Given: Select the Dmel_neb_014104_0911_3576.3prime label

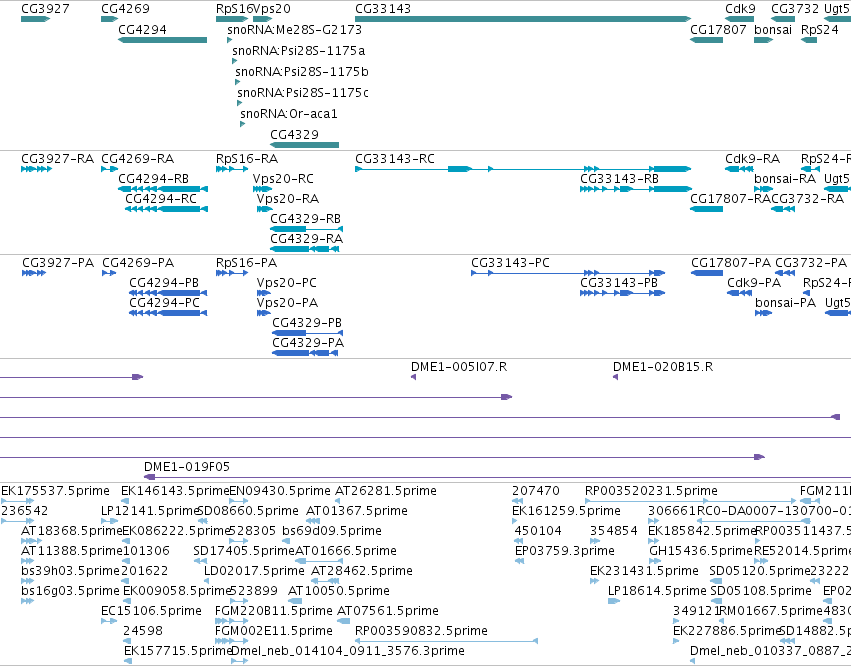Looking at the screenshot, I should (x=348, y=651).
